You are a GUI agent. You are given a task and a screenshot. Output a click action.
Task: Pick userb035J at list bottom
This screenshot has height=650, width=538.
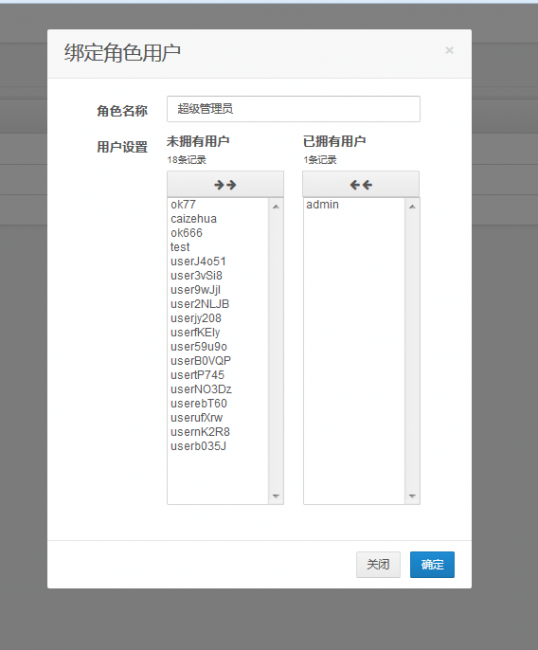(x=218, y=446)
